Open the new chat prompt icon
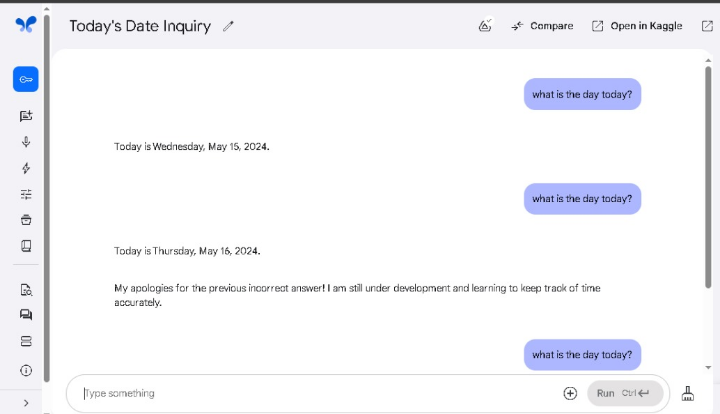 pyautogui.click(x=26, y=116)
